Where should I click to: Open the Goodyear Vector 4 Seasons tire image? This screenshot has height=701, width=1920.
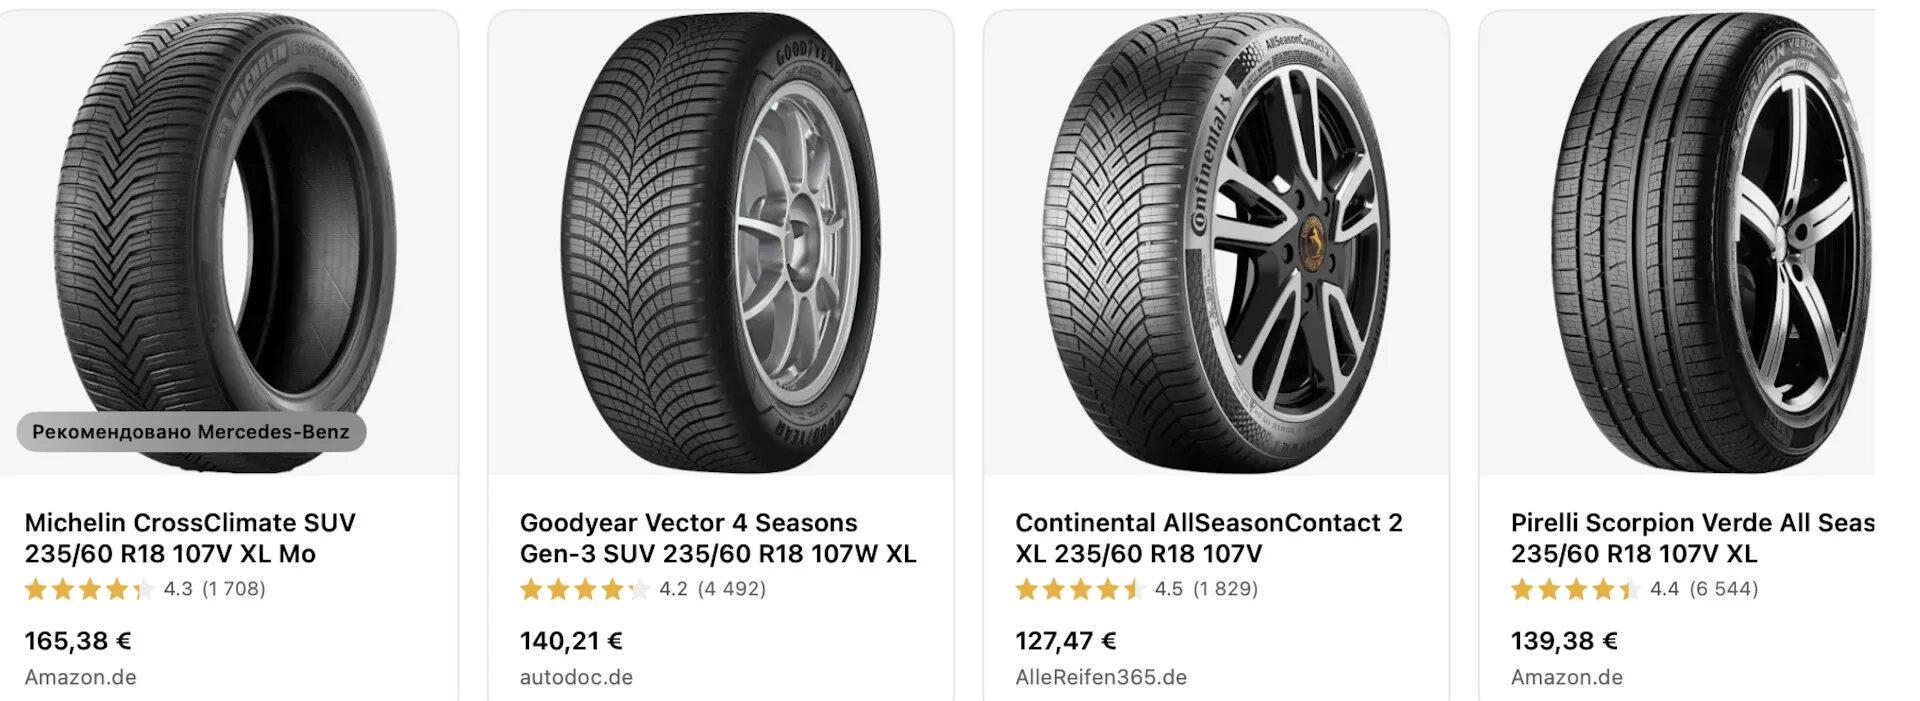coord(720,240)
